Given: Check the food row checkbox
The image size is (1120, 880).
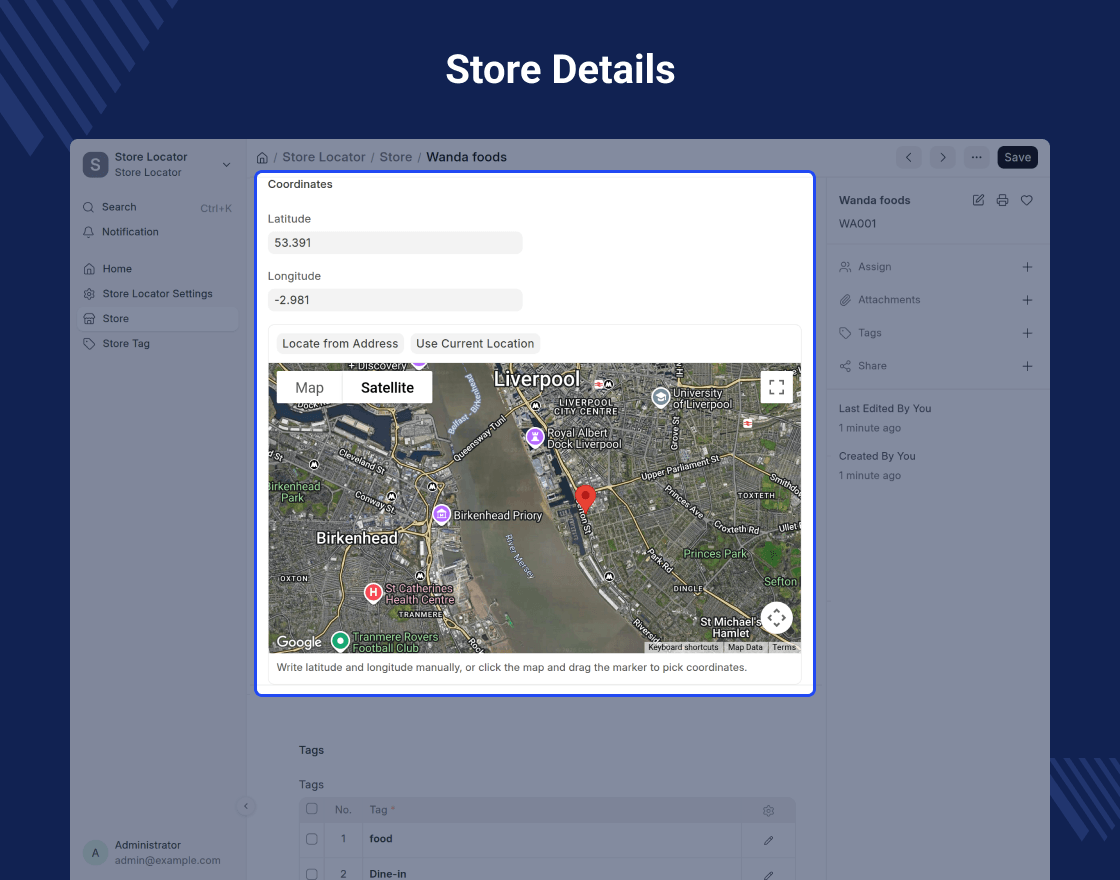Looking at the screenshot, I should [311, 839].
